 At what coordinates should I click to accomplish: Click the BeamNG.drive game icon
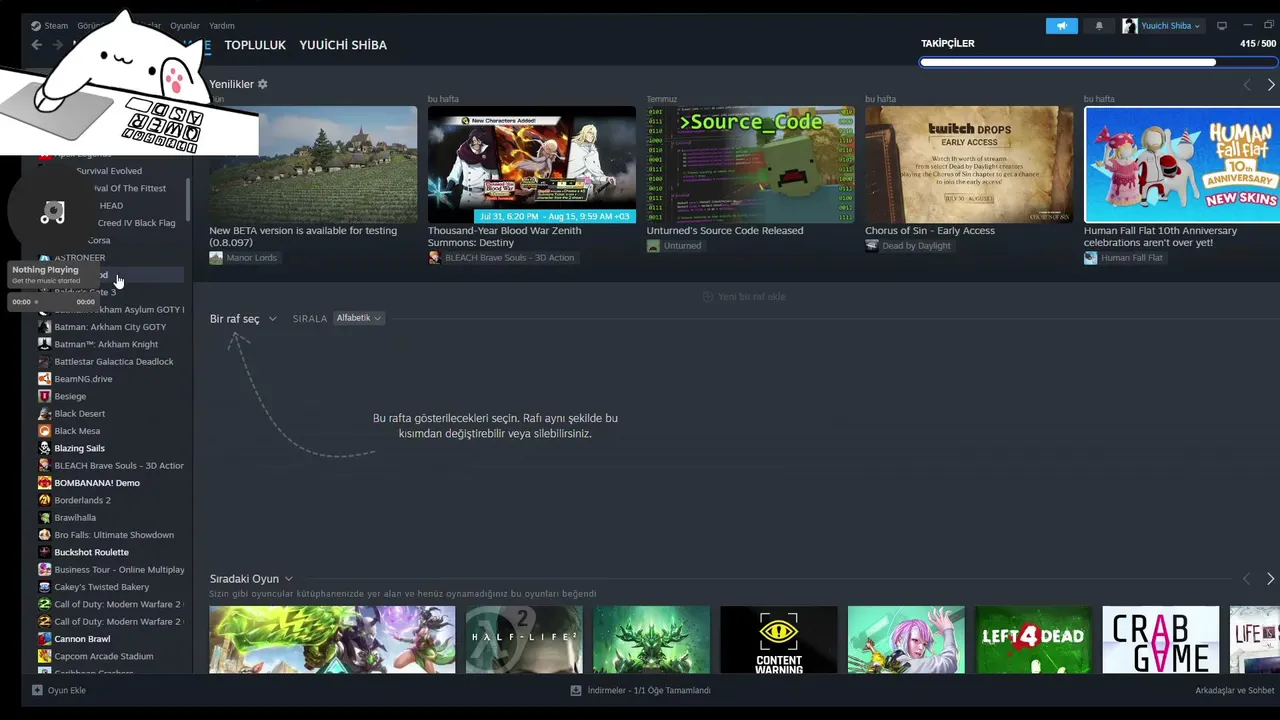[44, 379]
